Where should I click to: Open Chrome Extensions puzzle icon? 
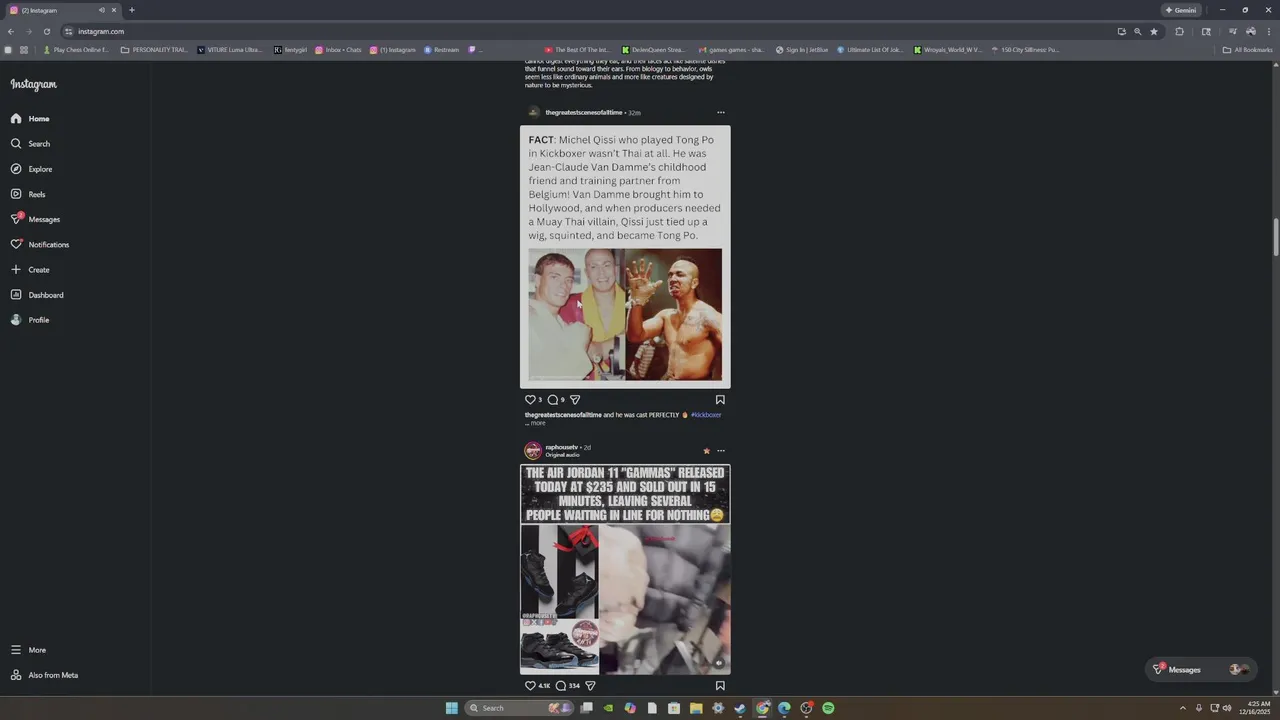click(x=1180, y=31)
